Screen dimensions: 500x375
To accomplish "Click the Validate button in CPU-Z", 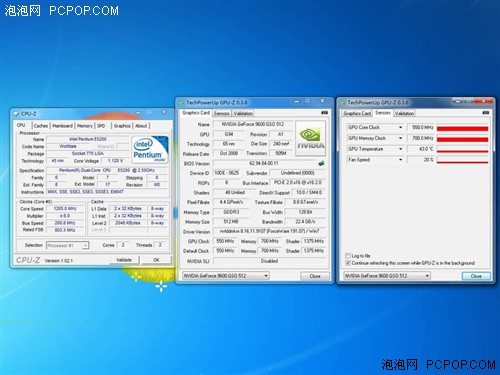I will pos(124,260).
